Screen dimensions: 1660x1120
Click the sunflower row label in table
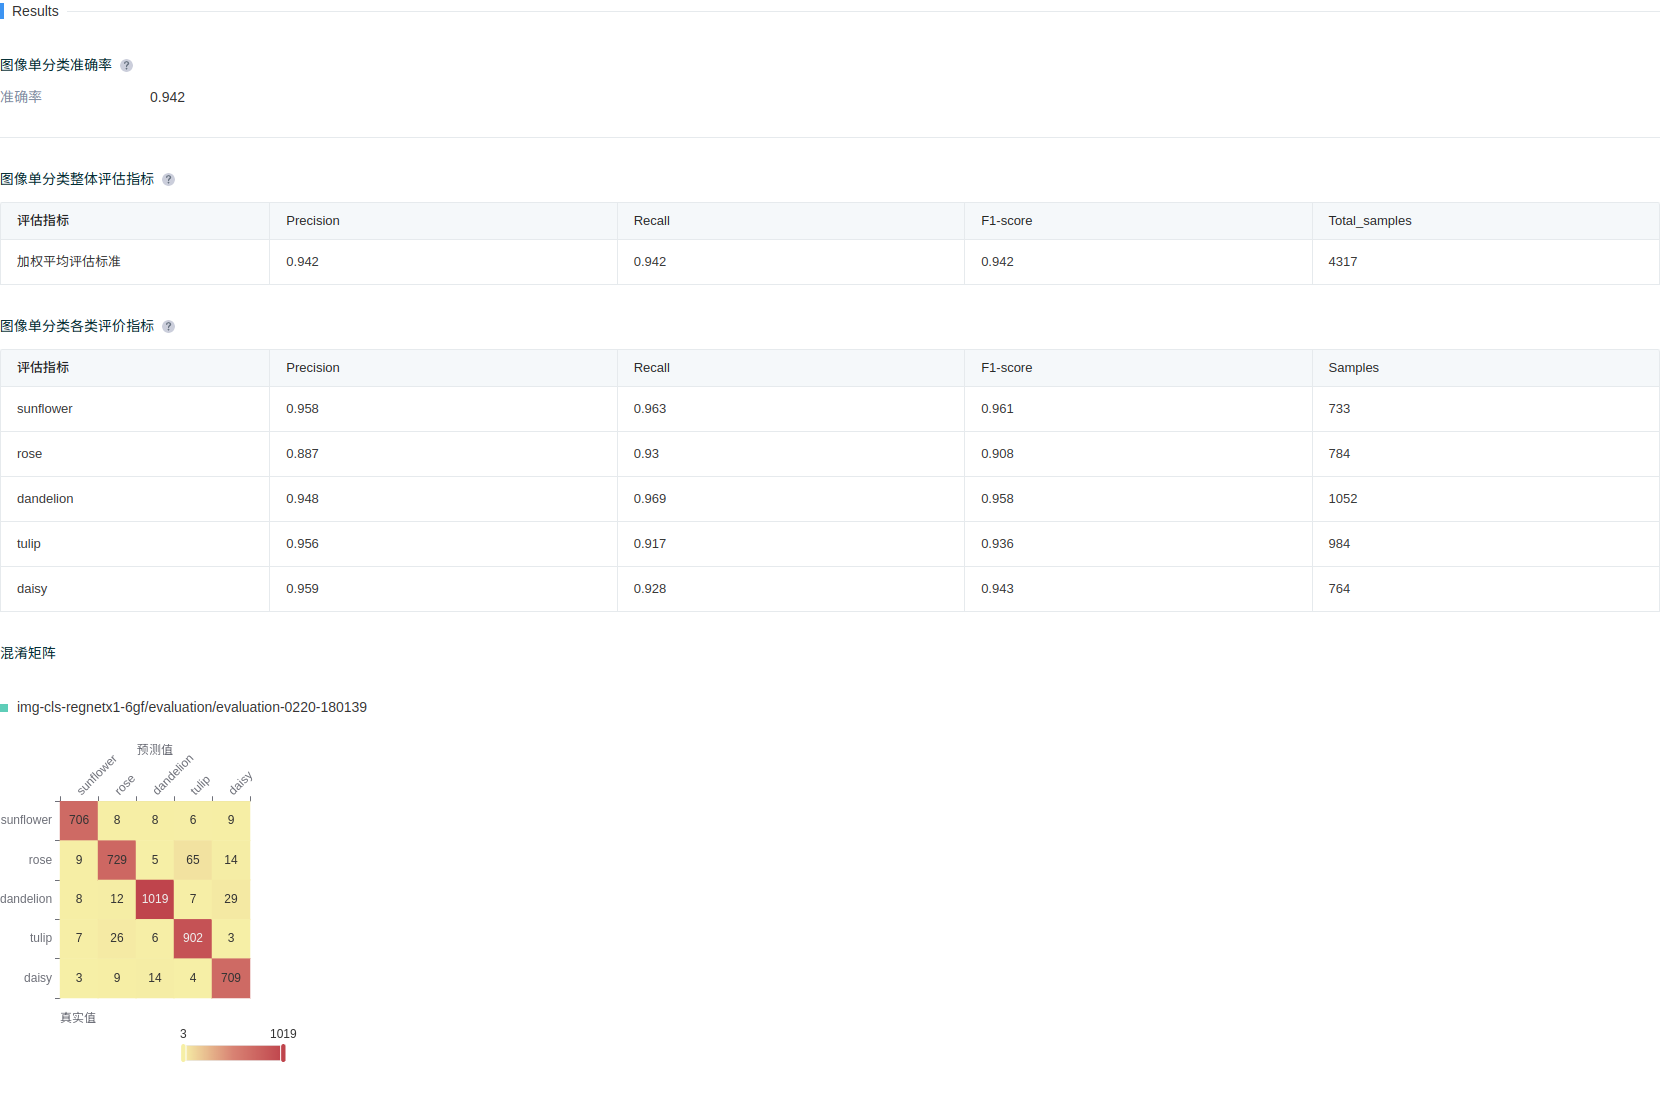pyautogui.click(x=45, y=409)
